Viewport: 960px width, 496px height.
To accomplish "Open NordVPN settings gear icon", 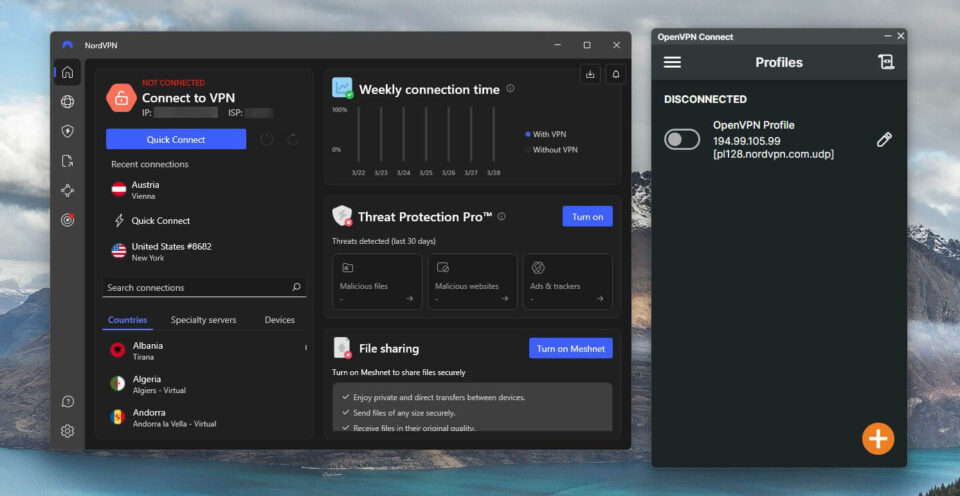I will 67,431.
